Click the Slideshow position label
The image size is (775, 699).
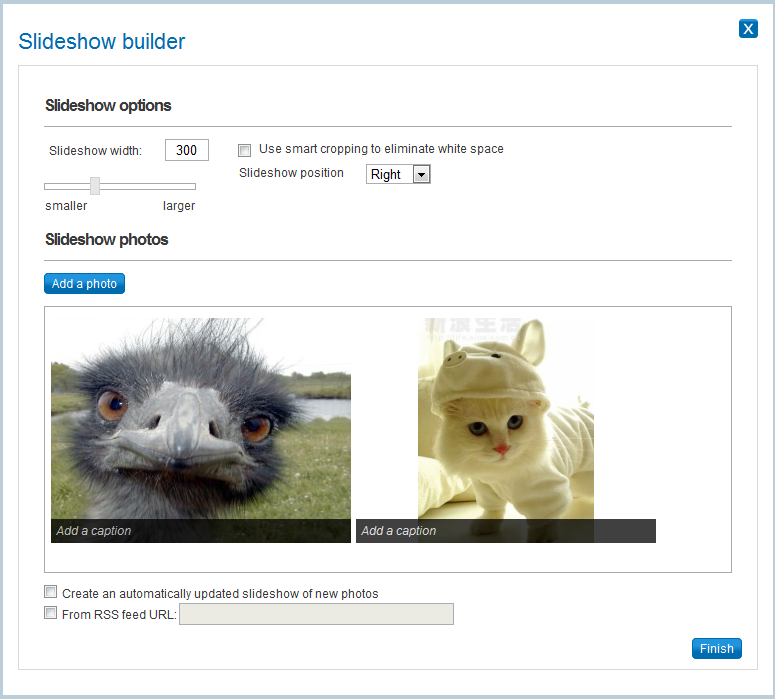291,173
